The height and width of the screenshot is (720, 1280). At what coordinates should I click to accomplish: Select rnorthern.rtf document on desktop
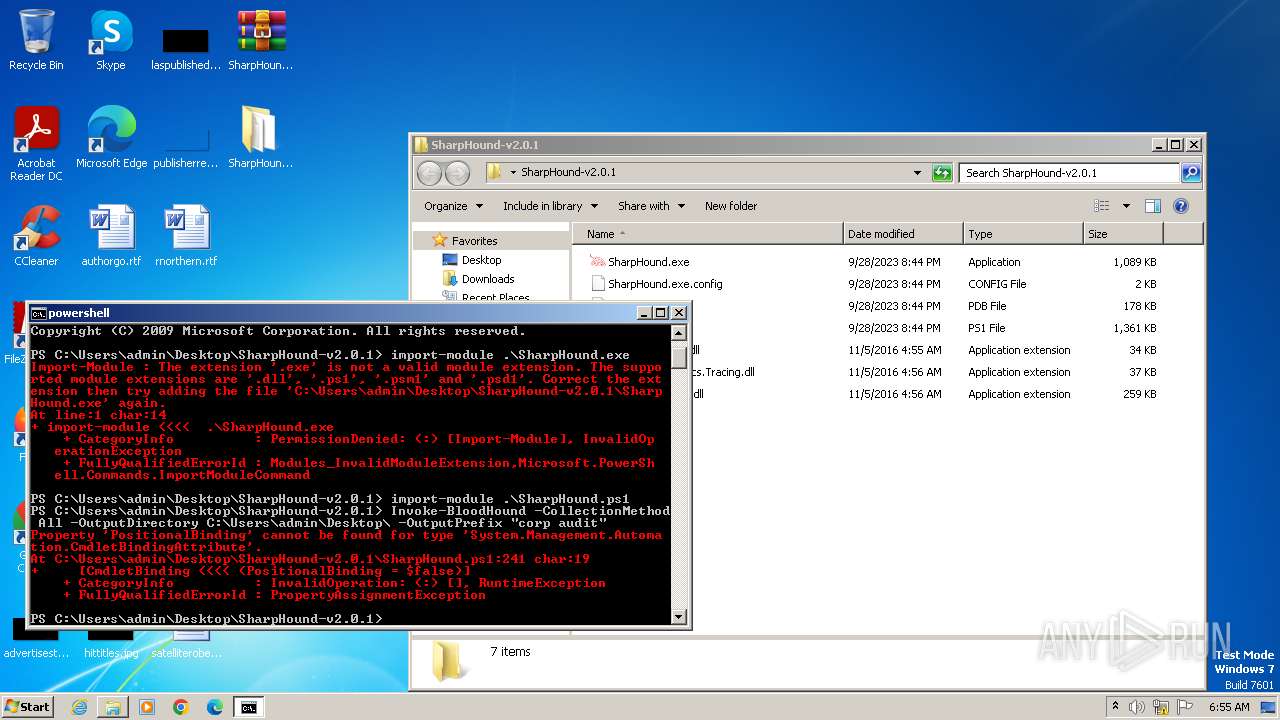click(x=186, y=236)
